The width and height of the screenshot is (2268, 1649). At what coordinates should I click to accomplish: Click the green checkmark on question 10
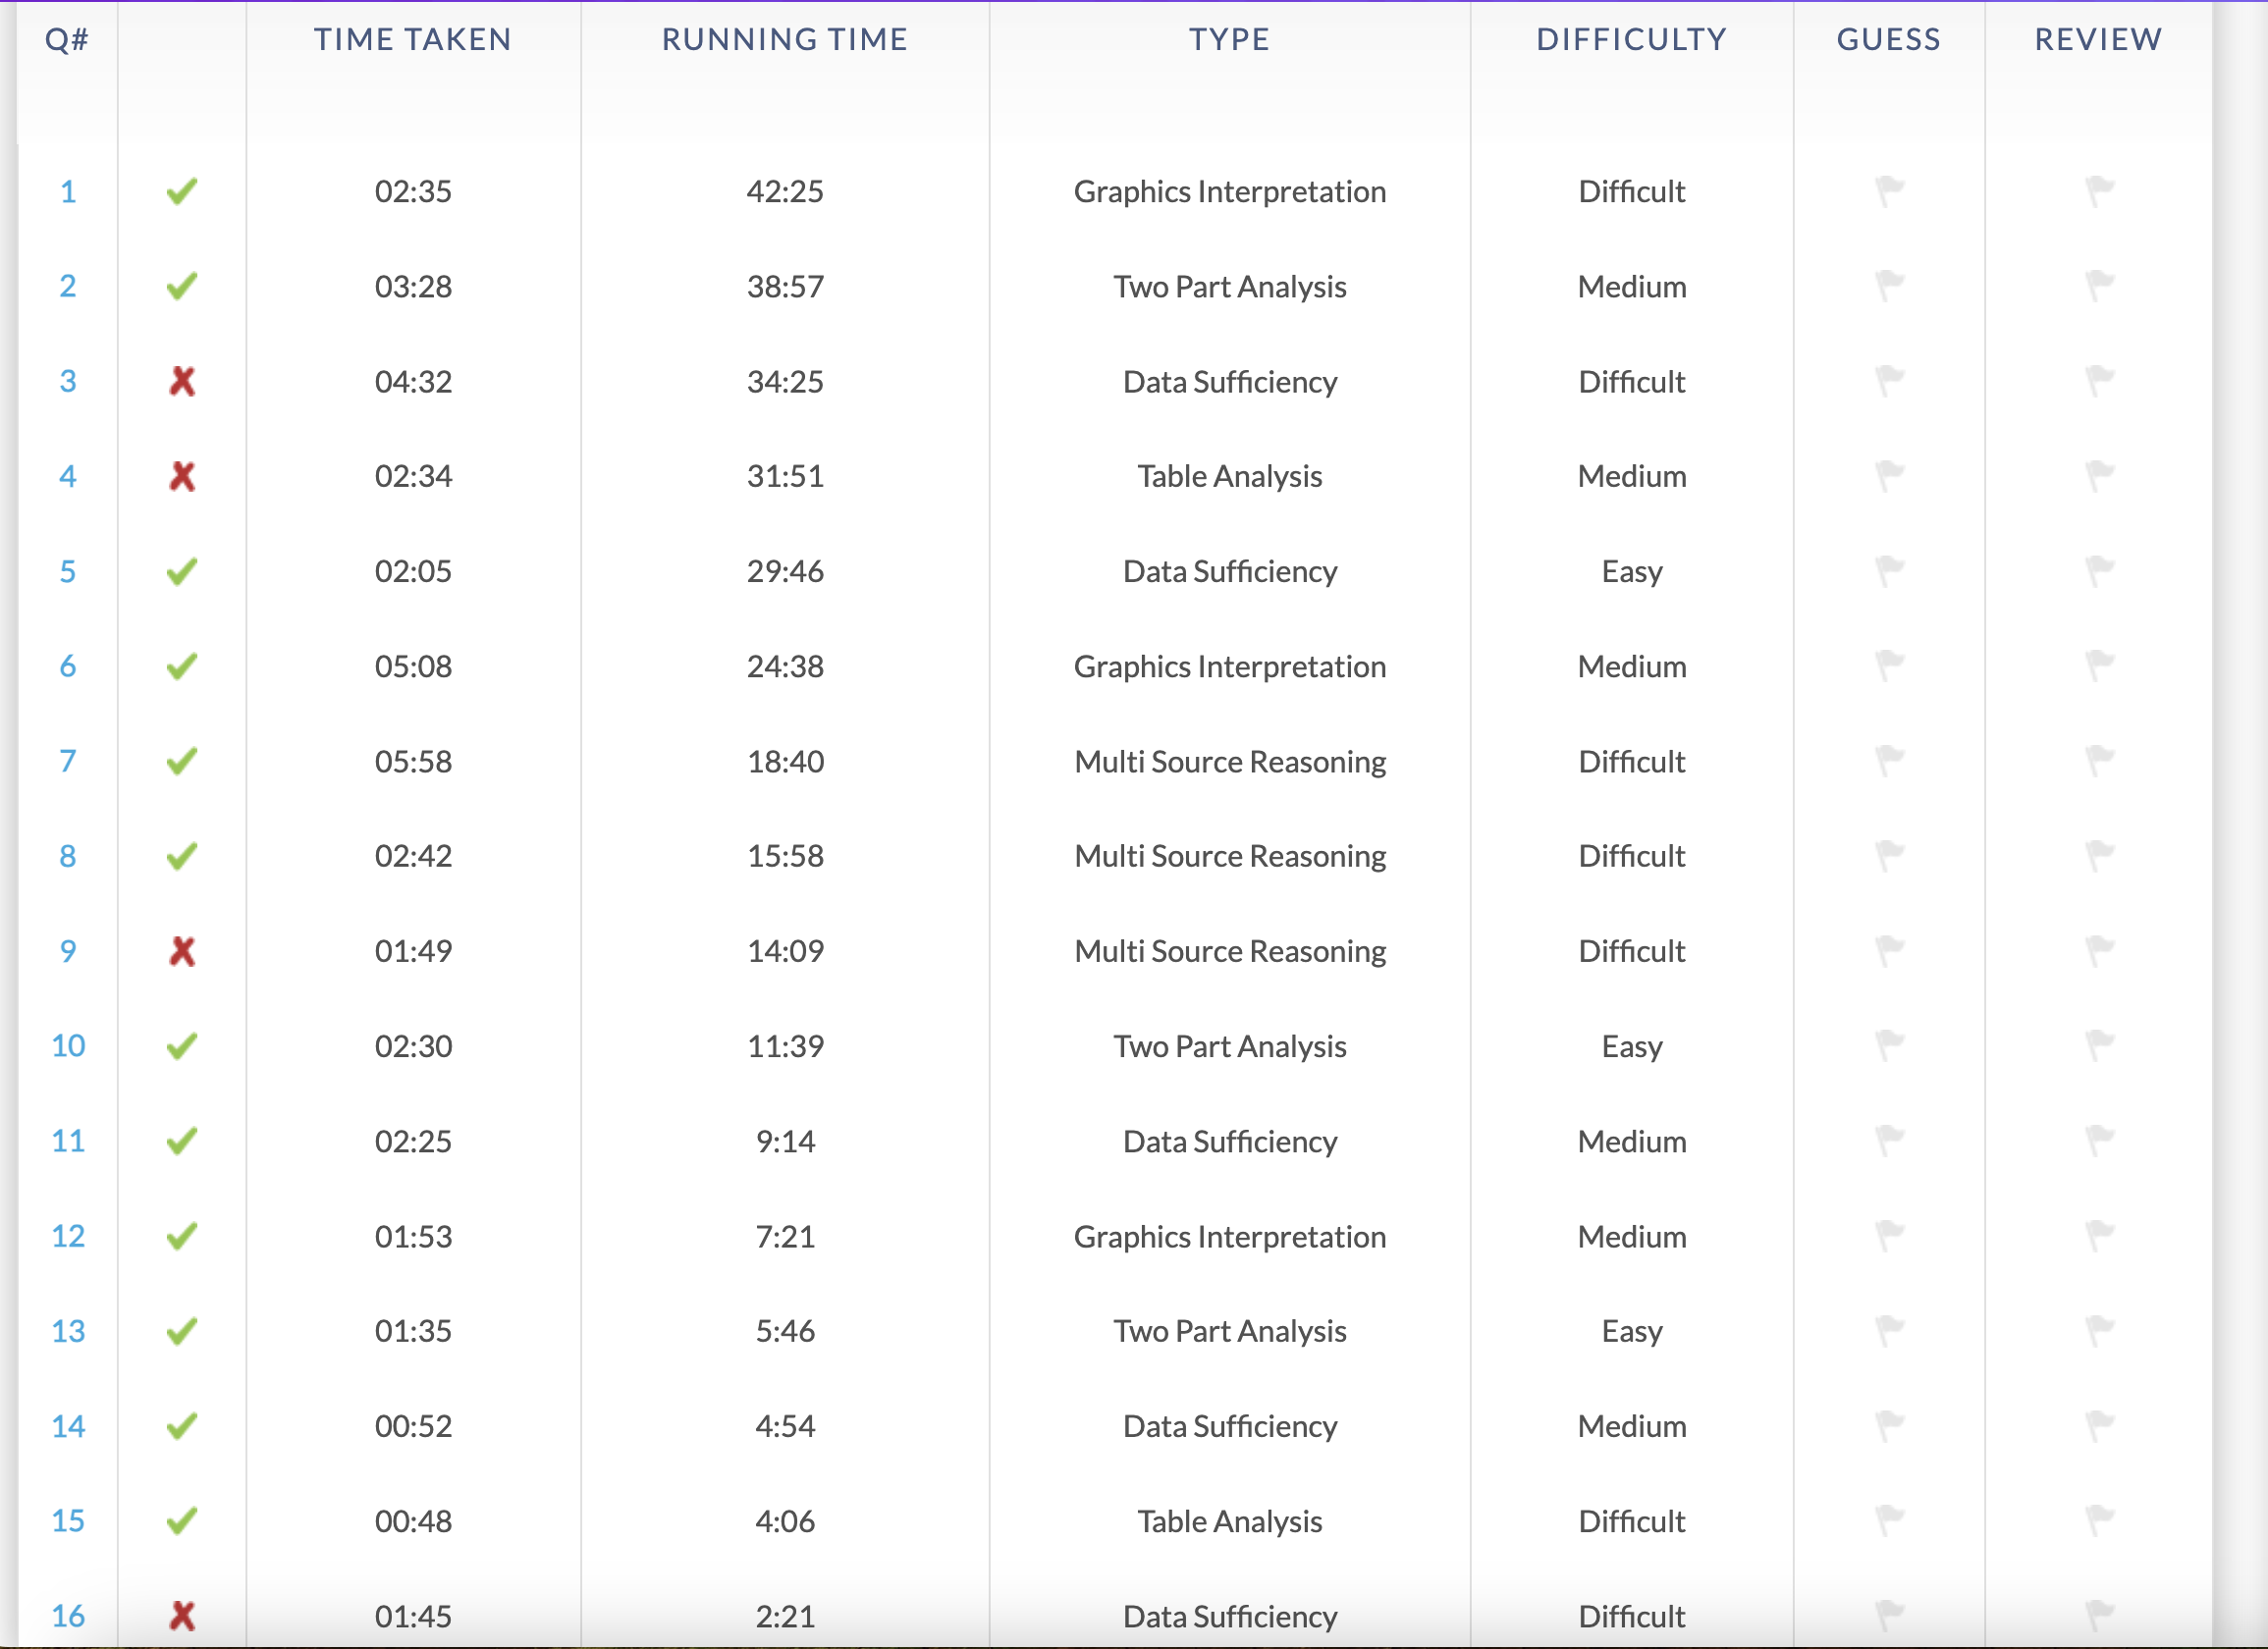[183, 1046]
